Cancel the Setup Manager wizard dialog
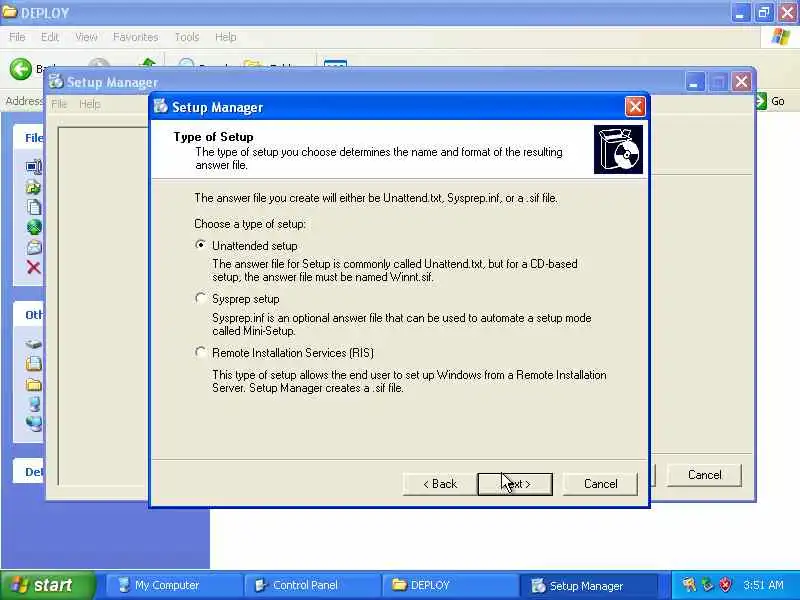The image size is (800, 600). (600, 484)
